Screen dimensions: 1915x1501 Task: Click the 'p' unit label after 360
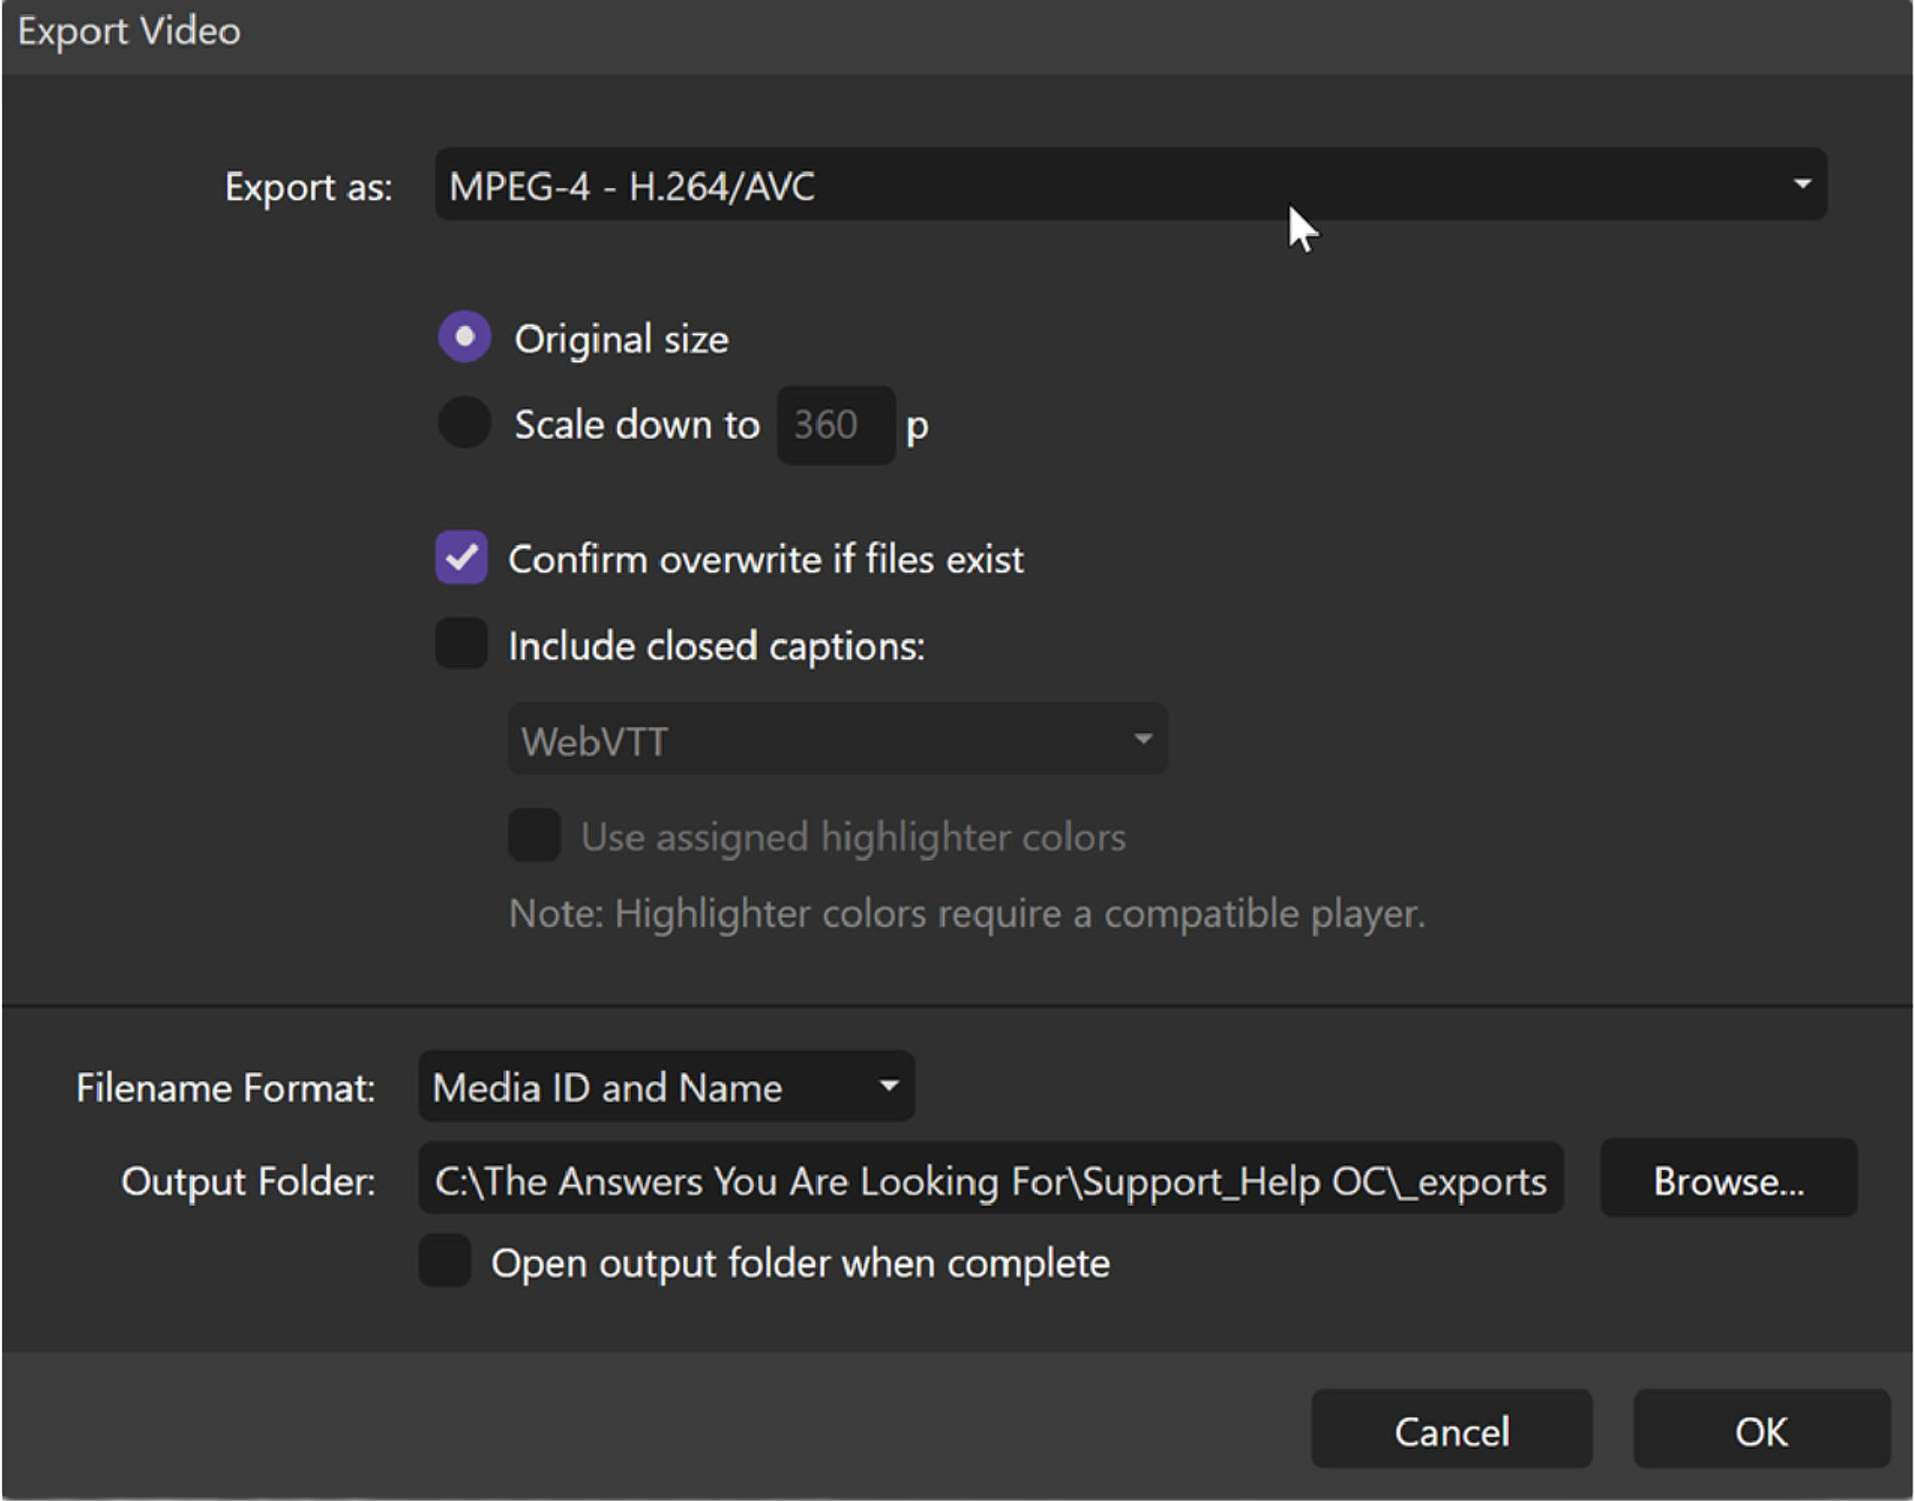click(x=917, y=427)
